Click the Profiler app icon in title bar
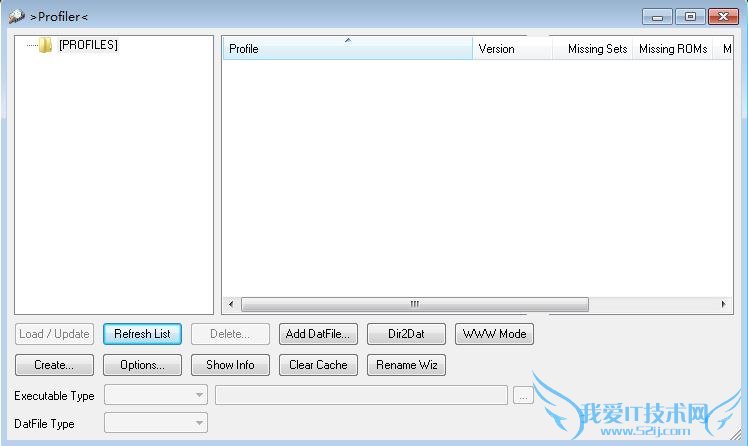The width and height of the screenshot is (748, 446). pyautogui.click(x=16, y=16)
